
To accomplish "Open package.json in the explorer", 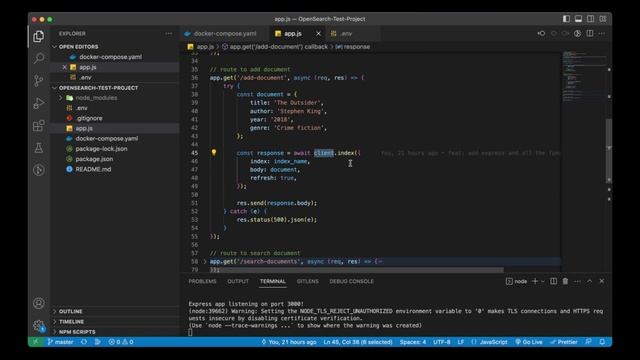I will [x=94, y=159].
